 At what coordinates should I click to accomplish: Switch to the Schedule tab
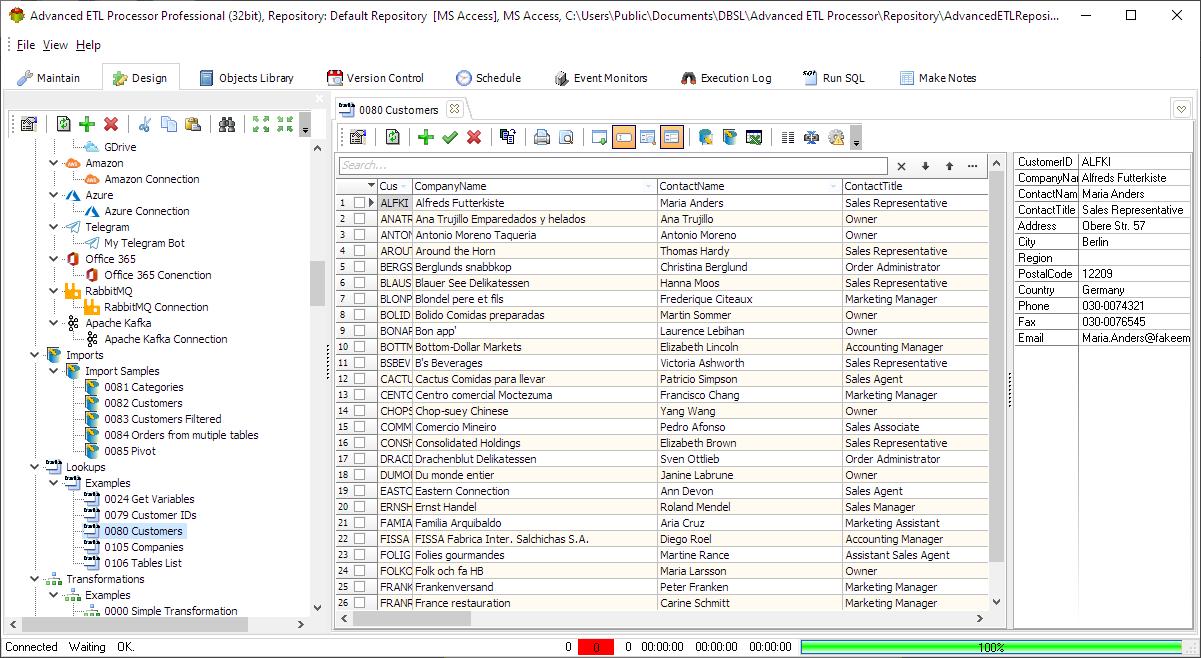(489, 78)
